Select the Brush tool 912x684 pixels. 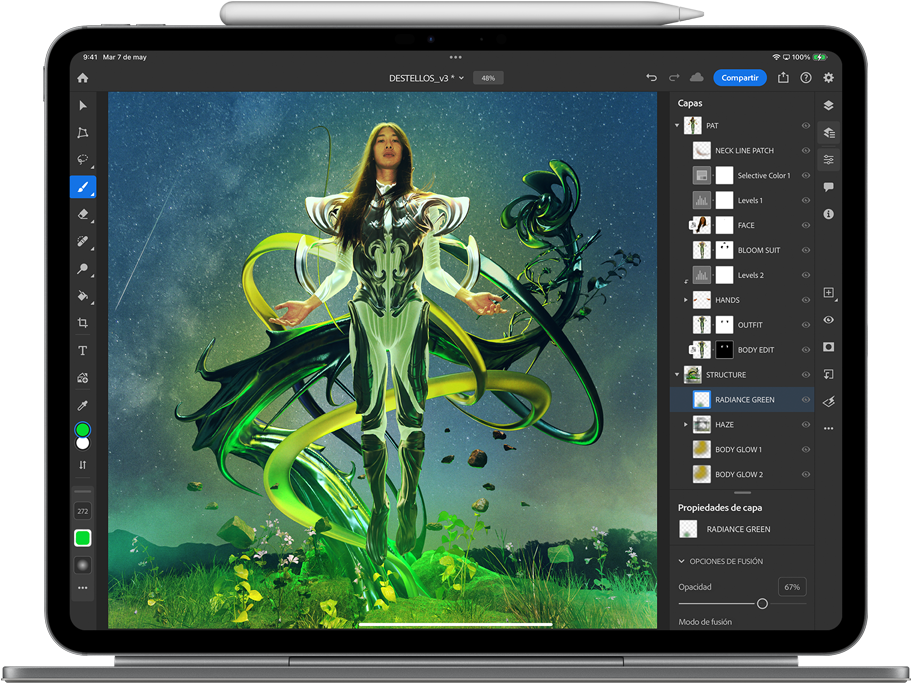coord(83,187)
